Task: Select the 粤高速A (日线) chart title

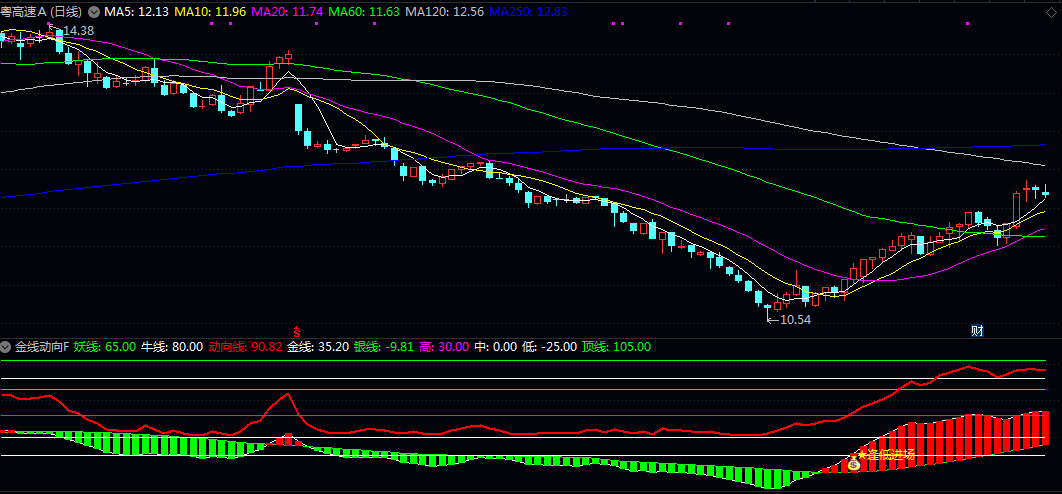Action: click(42, 12)
